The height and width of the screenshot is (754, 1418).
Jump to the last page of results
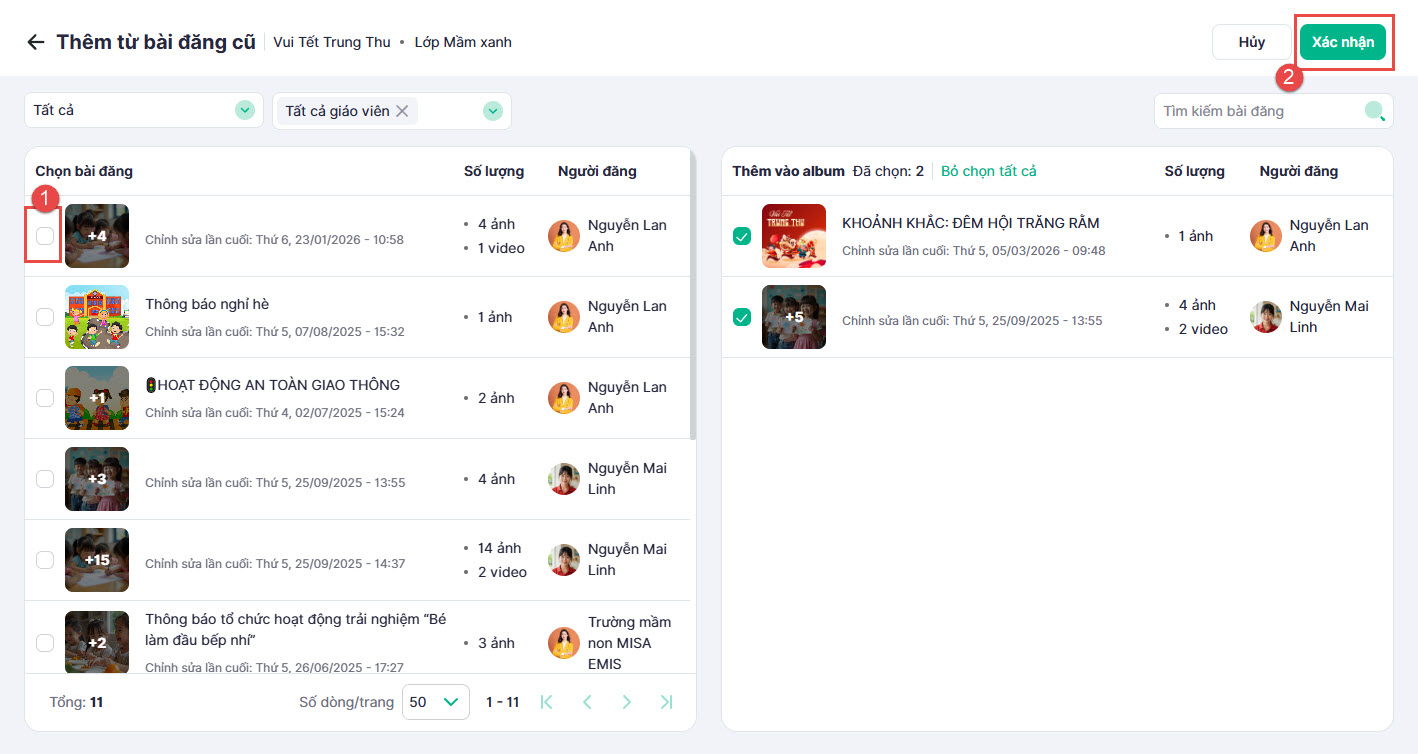click(x=667, y=702)
